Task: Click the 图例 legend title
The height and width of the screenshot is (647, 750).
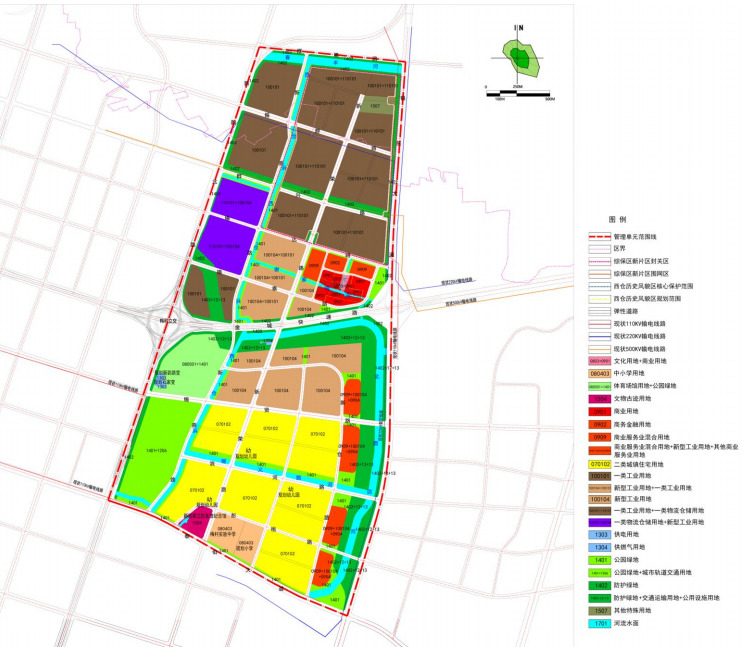Action: coord(616,218)
